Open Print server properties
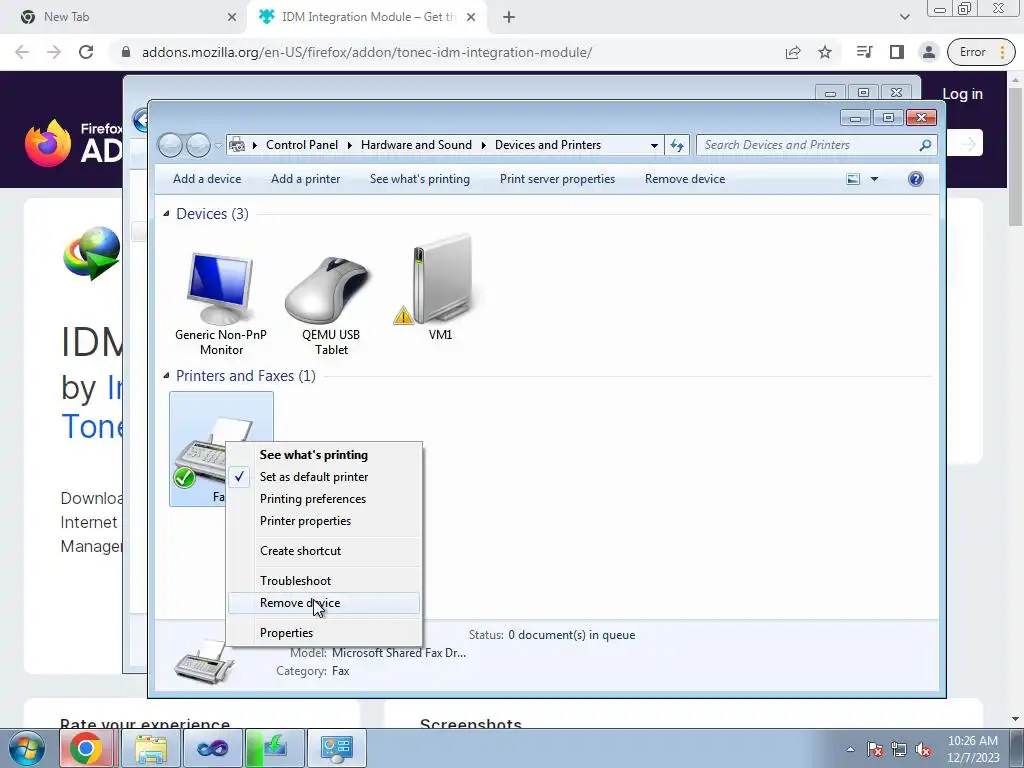This screenshot has height=768, width=1024. [557, 179]
